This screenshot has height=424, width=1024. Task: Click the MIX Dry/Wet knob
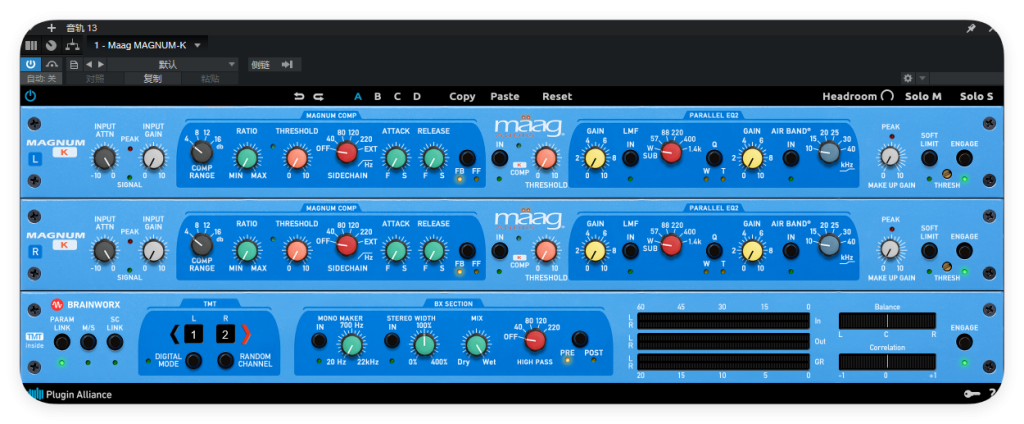pyautogui.click(x=476, y=344)
